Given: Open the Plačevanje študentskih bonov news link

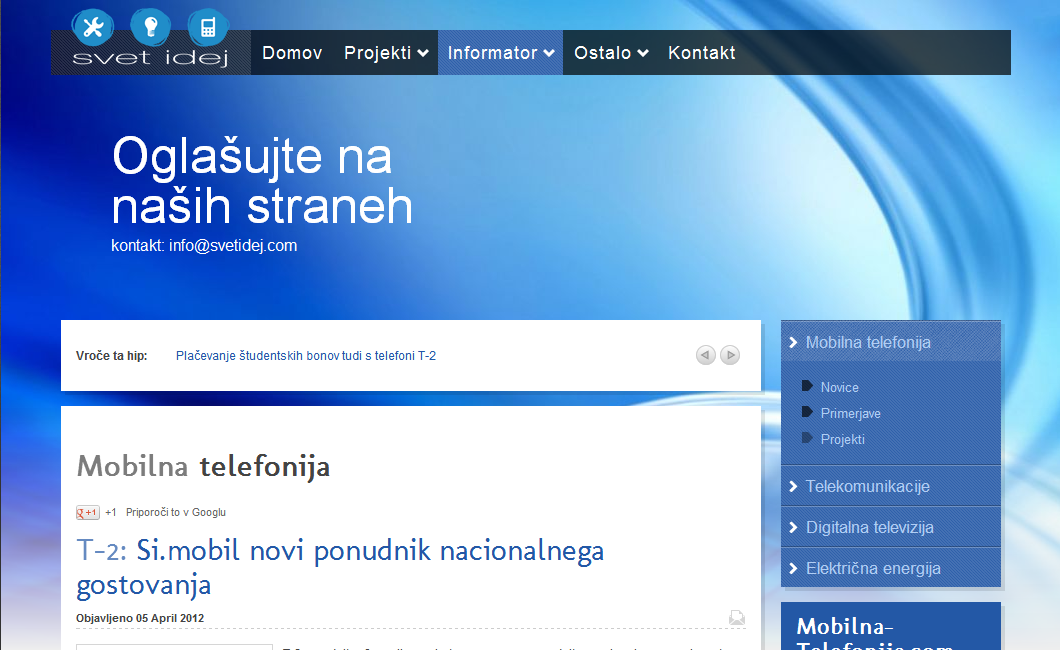Looking at the screenshot, I should pyautogui.click(x=306, y=355).
